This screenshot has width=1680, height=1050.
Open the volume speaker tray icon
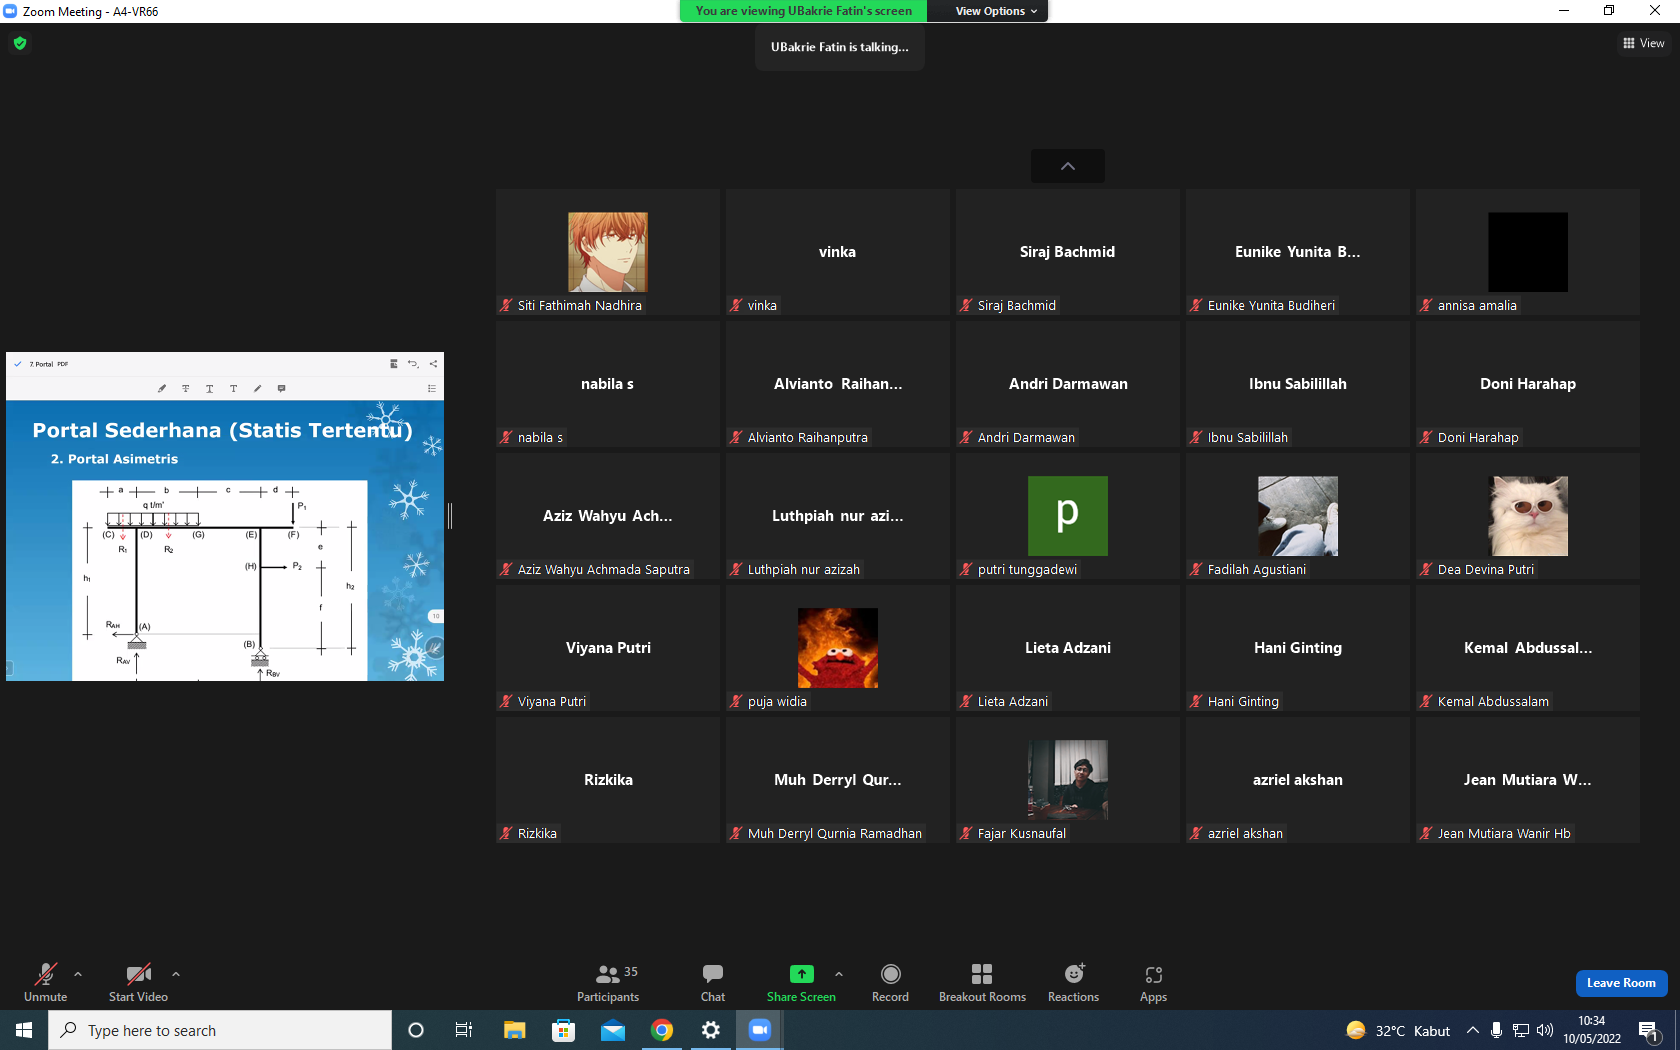pyautogui.click(x=1545, y=1030)
